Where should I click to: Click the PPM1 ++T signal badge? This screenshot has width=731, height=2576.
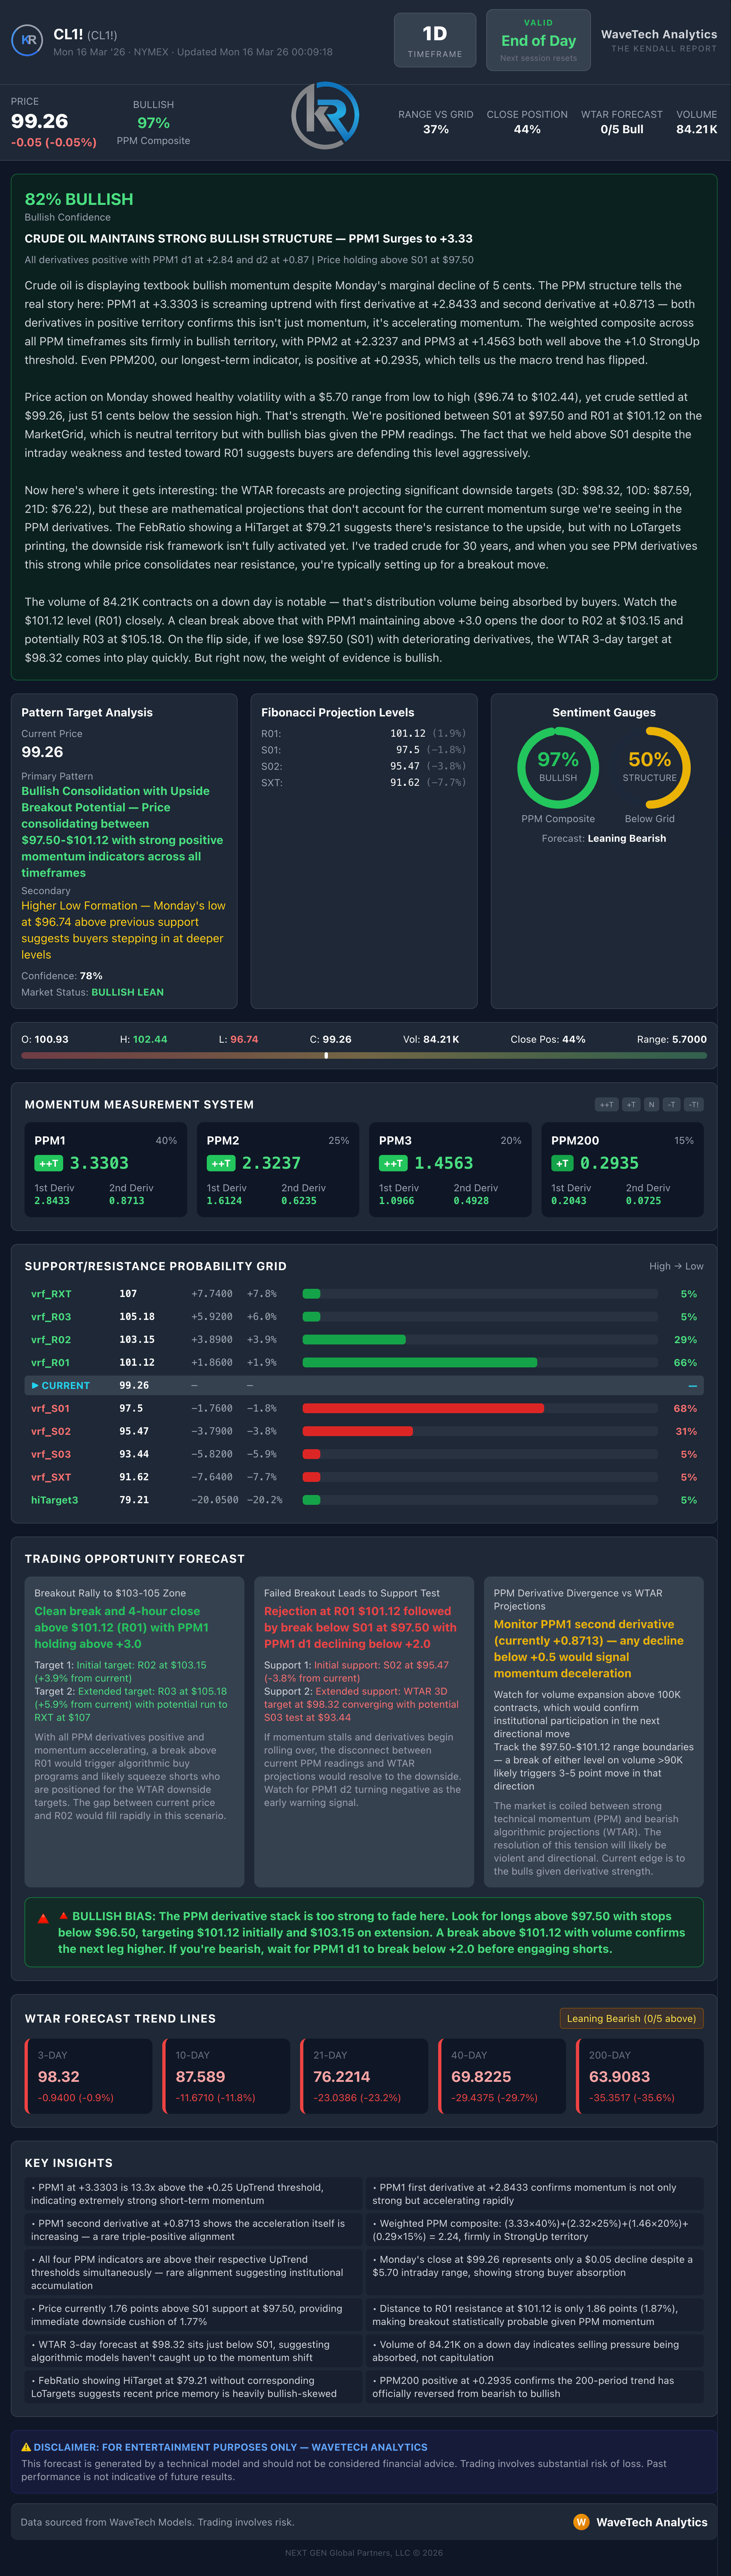click(49, 1163)
